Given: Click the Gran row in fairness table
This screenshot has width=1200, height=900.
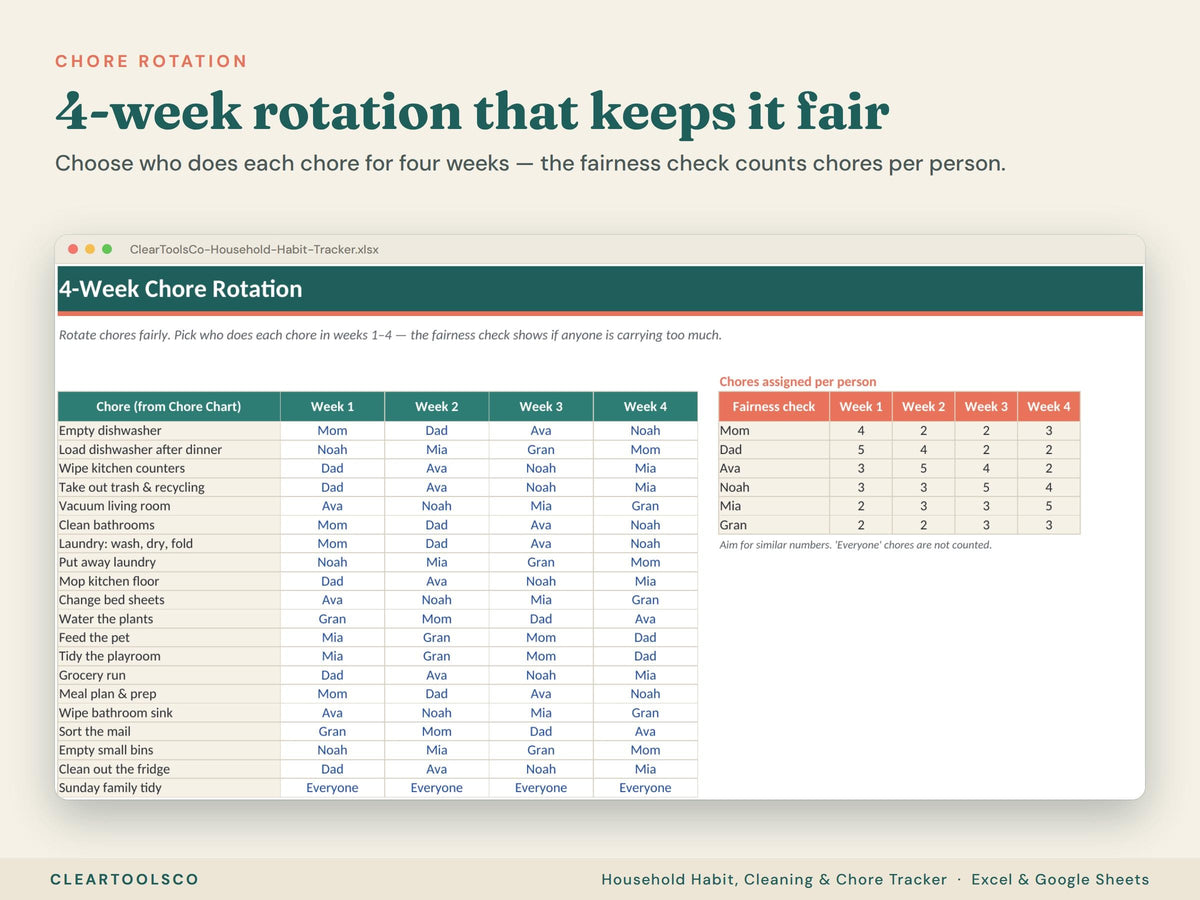Looking at the screenshot, I should click(899, 525).
